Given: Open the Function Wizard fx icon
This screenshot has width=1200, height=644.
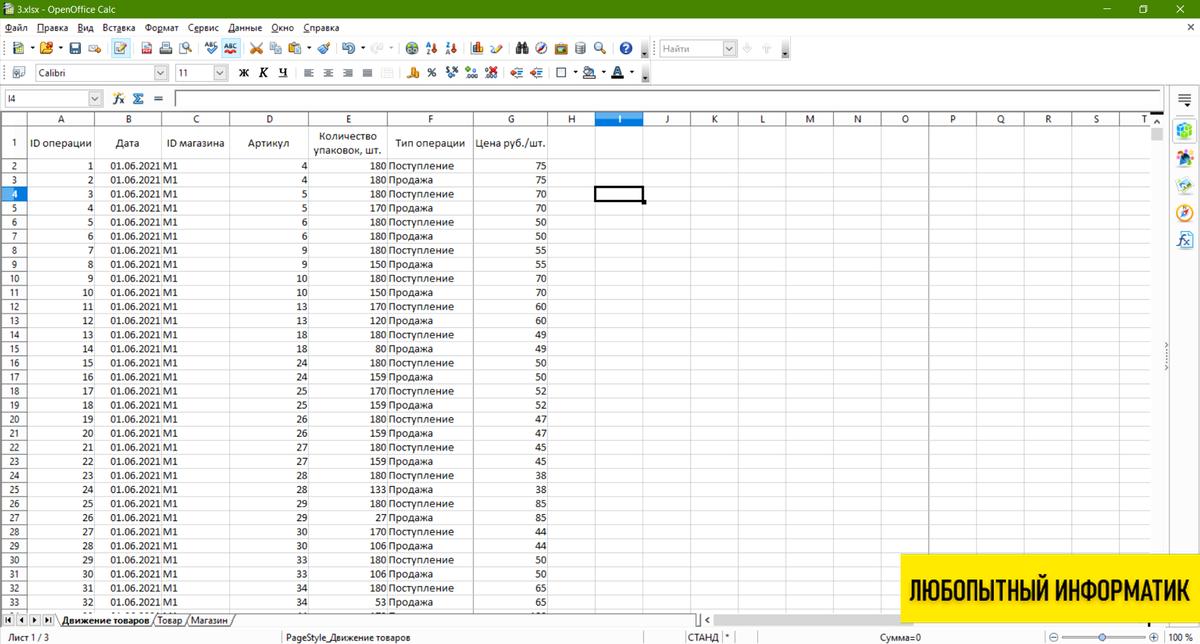Looking at the screenshot, I should point(118,99).
